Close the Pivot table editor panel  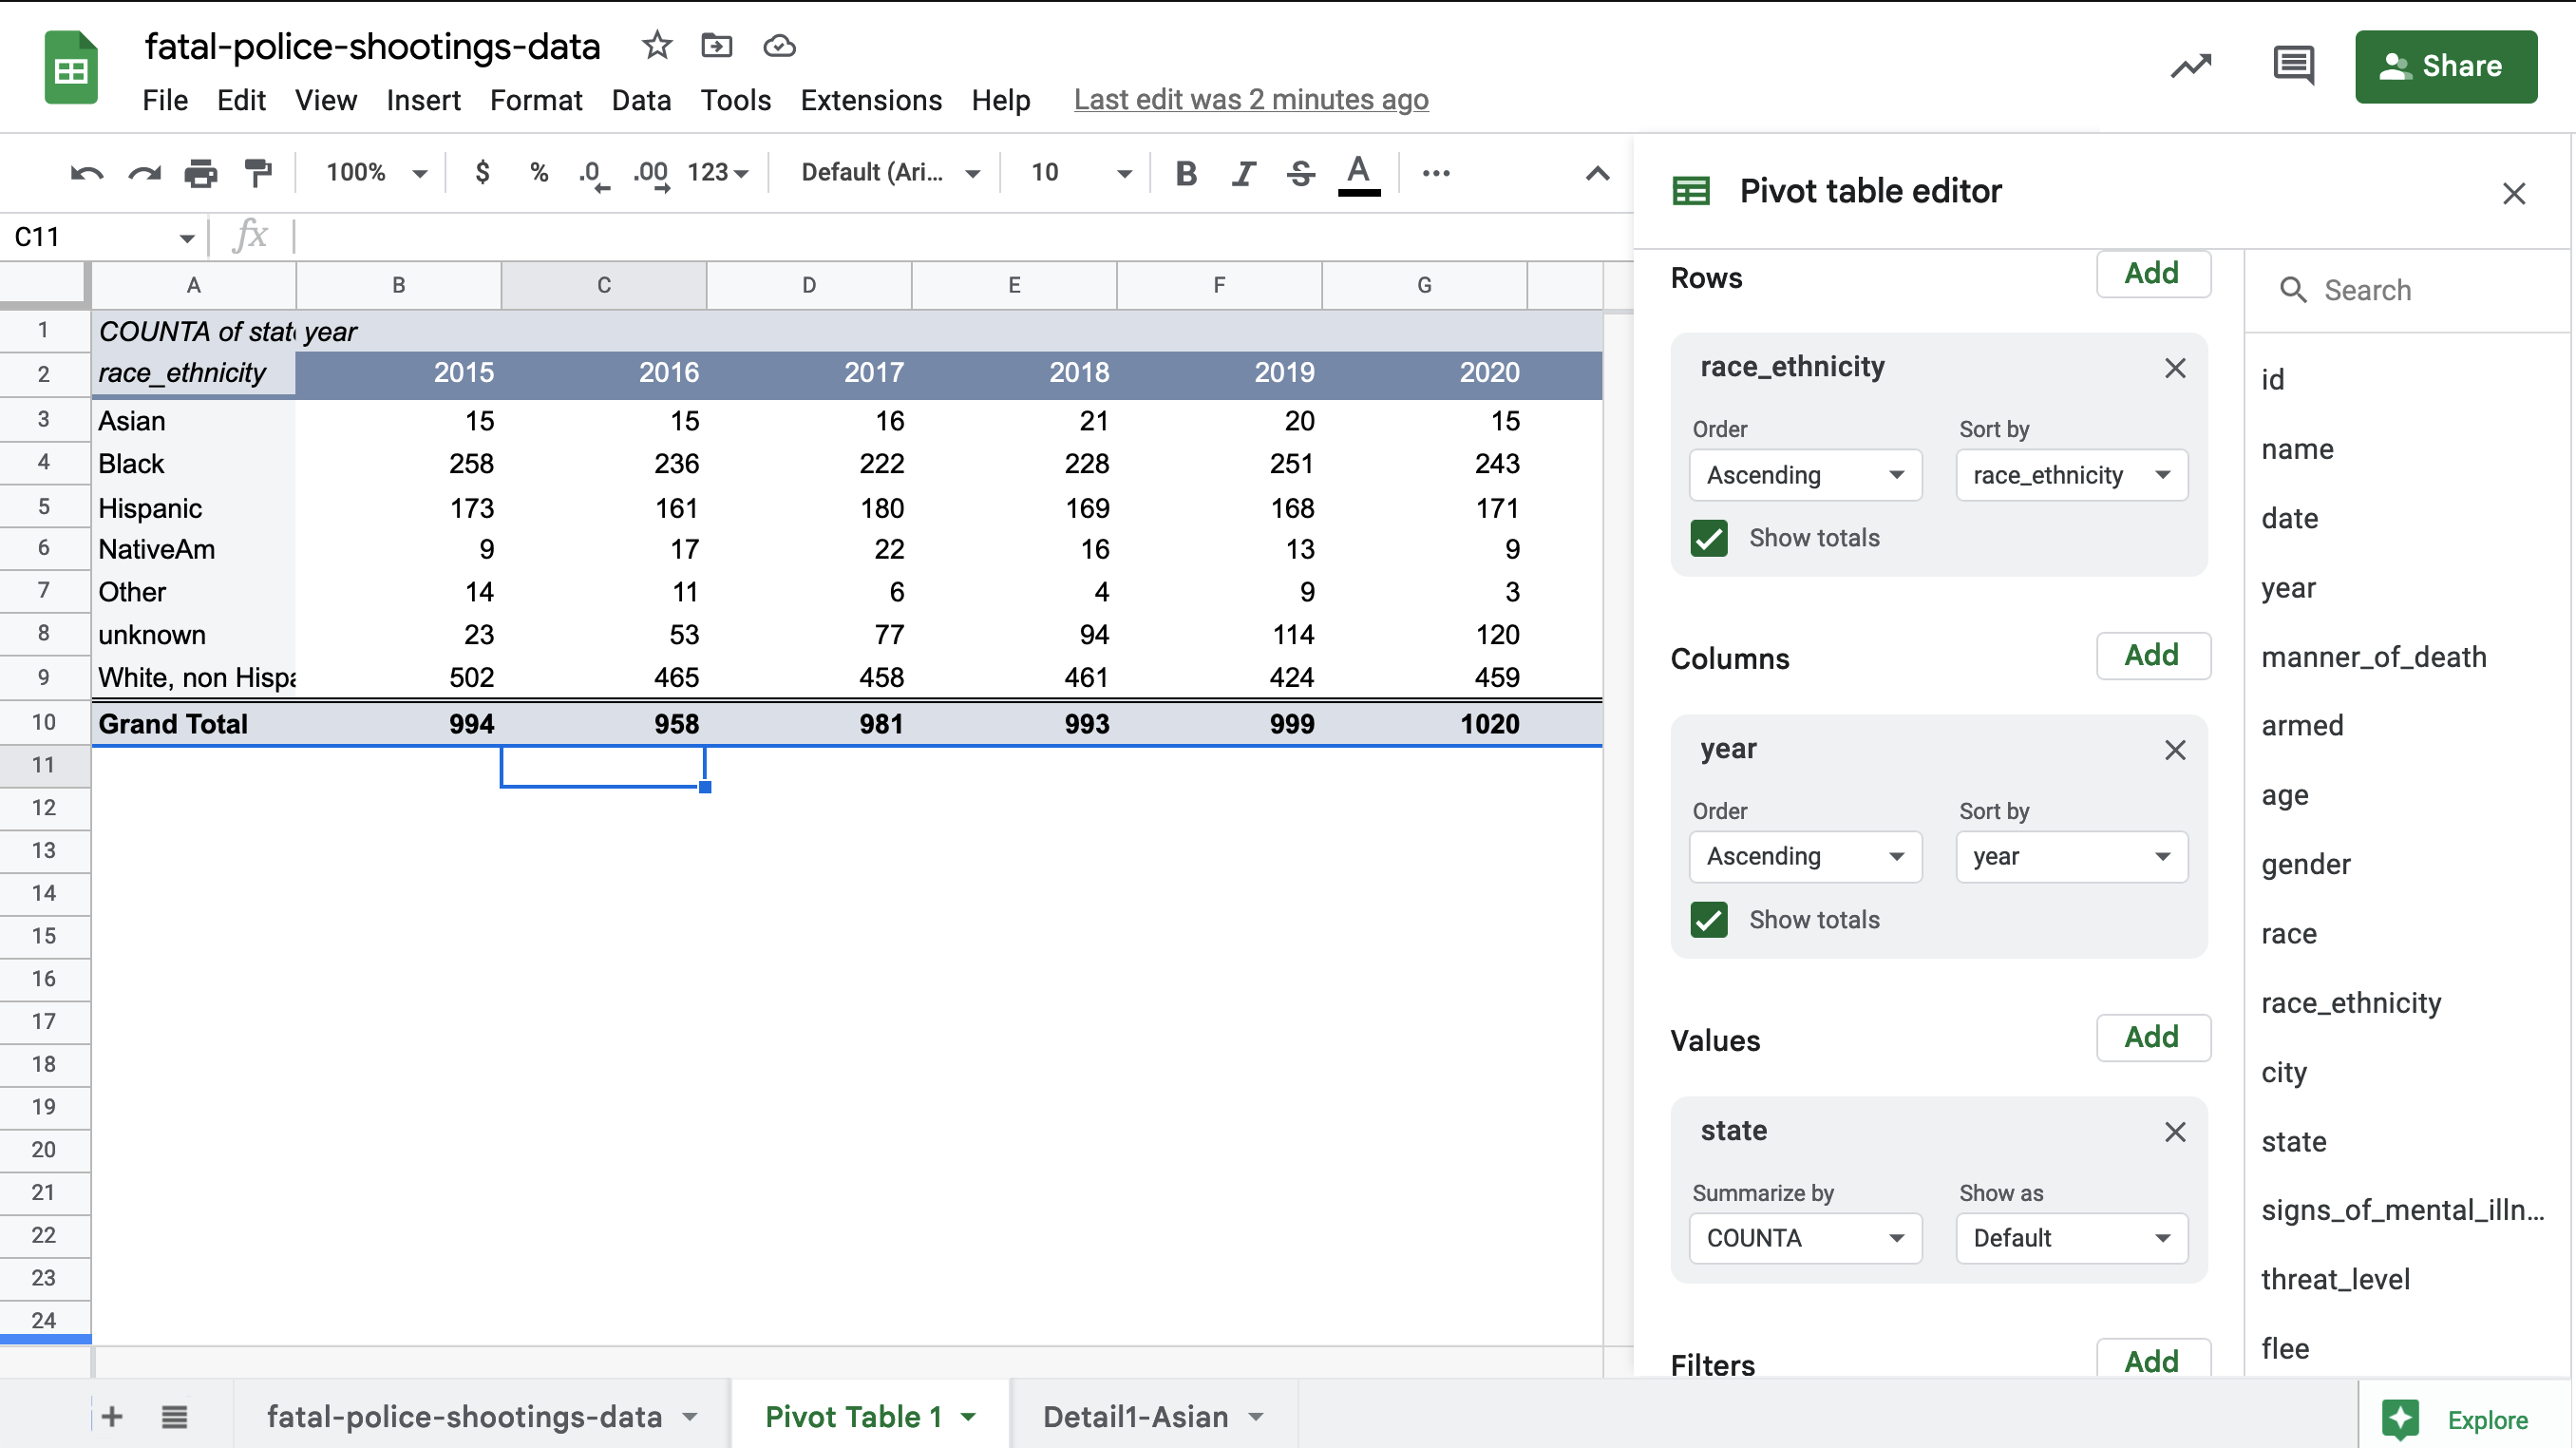[x=2513, y=193]
